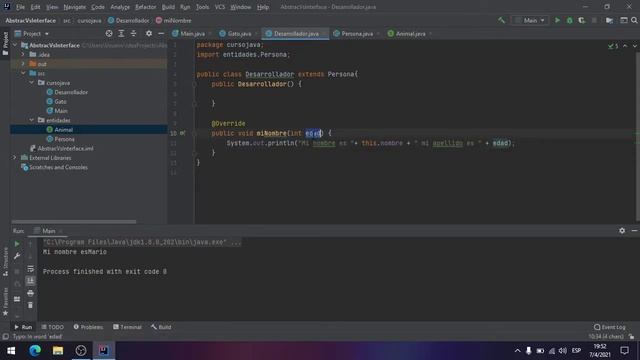Screen dimensions: 640x360
Task: Hide the Run tool window
Action: pyautogui.click(x=634, y=231)
